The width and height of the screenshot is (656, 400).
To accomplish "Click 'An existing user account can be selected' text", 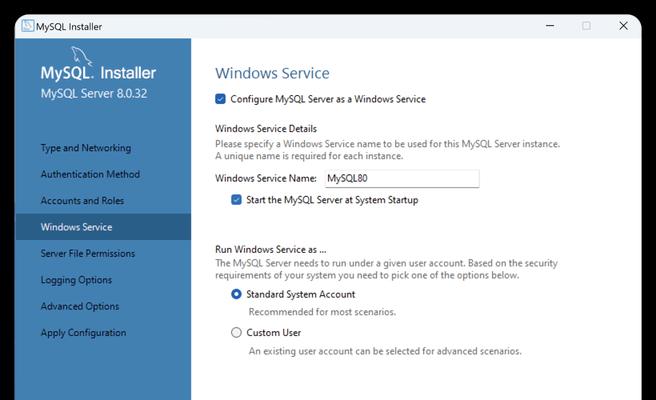I will (385, 351).
